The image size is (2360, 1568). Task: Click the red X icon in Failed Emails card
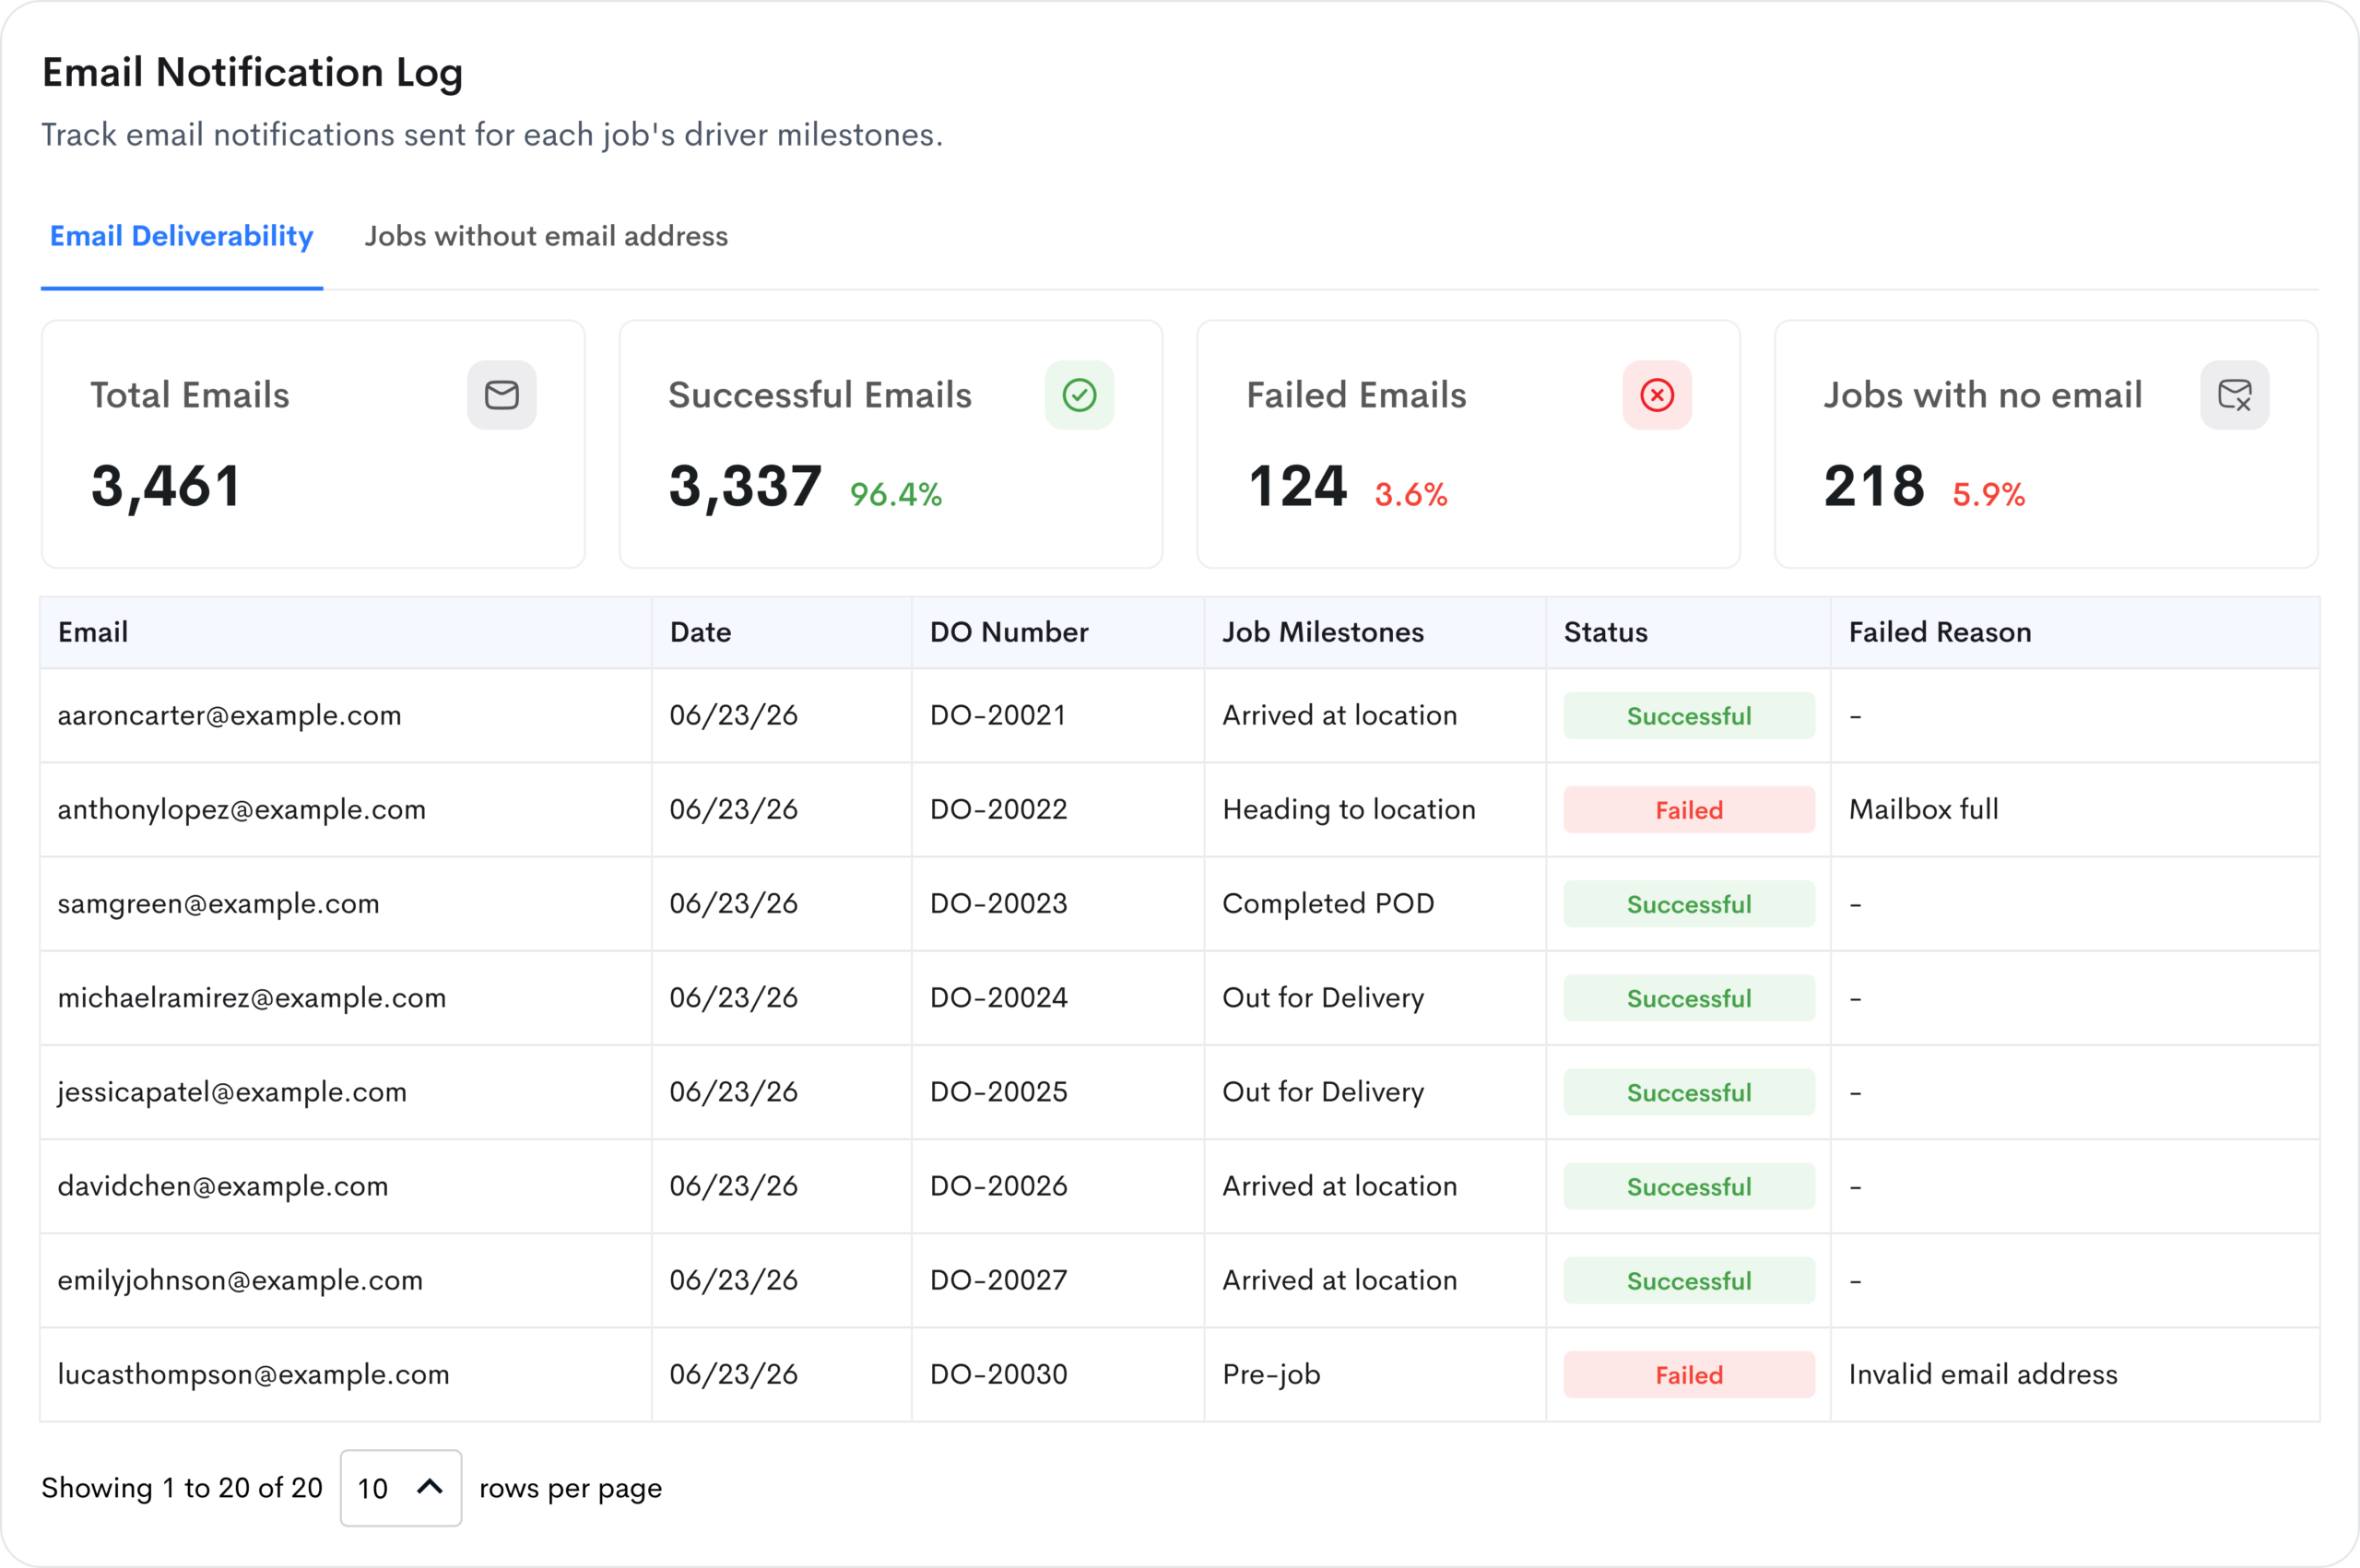point(1658,395)
